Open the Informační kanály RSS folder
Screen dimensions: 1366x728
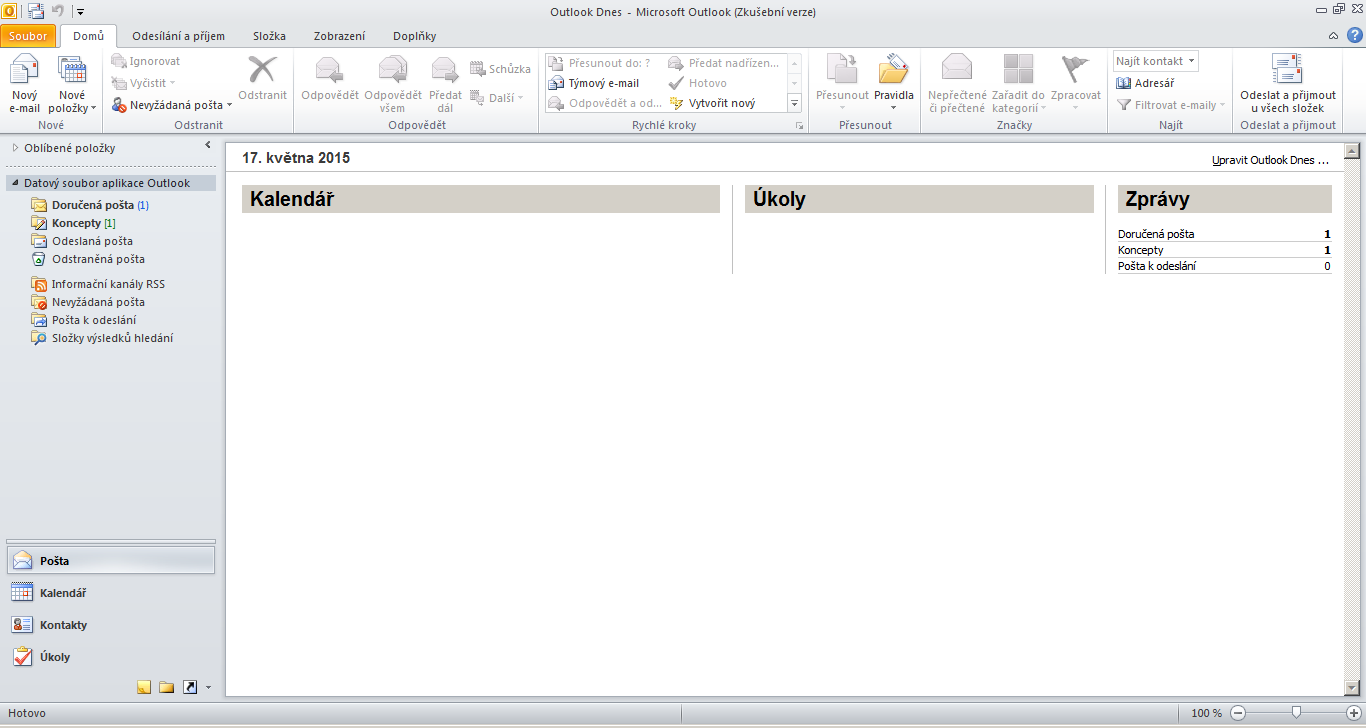point(98,284)
